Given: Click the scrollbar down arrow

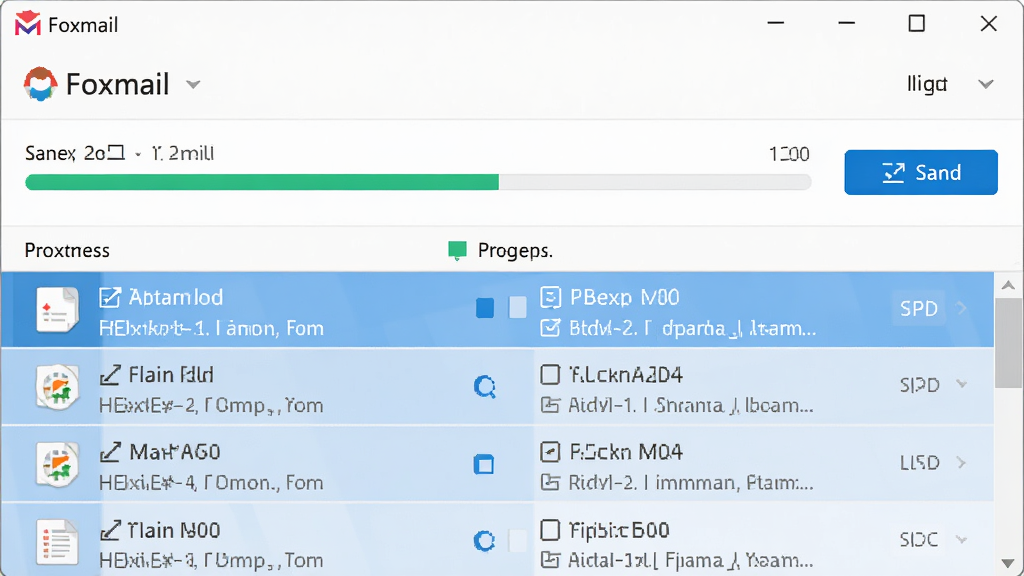Looking at the screenshot, I should (1008, 564).
